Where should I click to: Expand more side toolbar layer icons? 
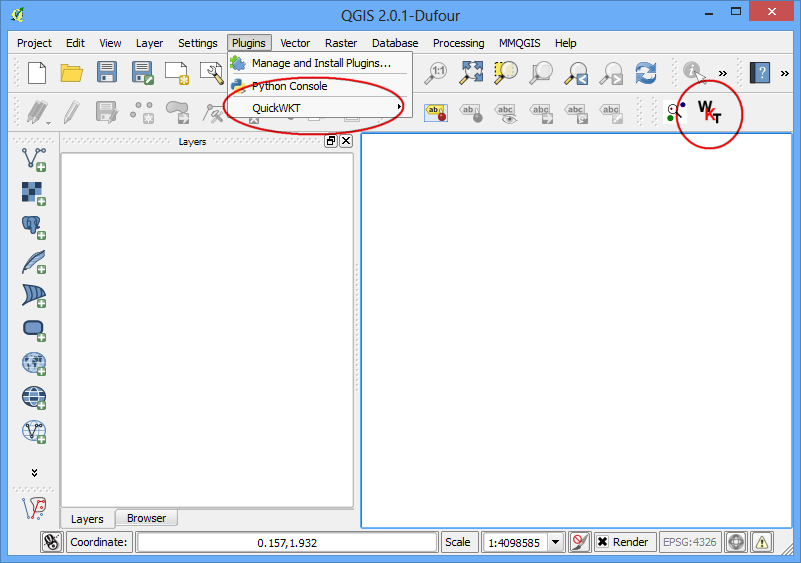(x=34, y=473)
